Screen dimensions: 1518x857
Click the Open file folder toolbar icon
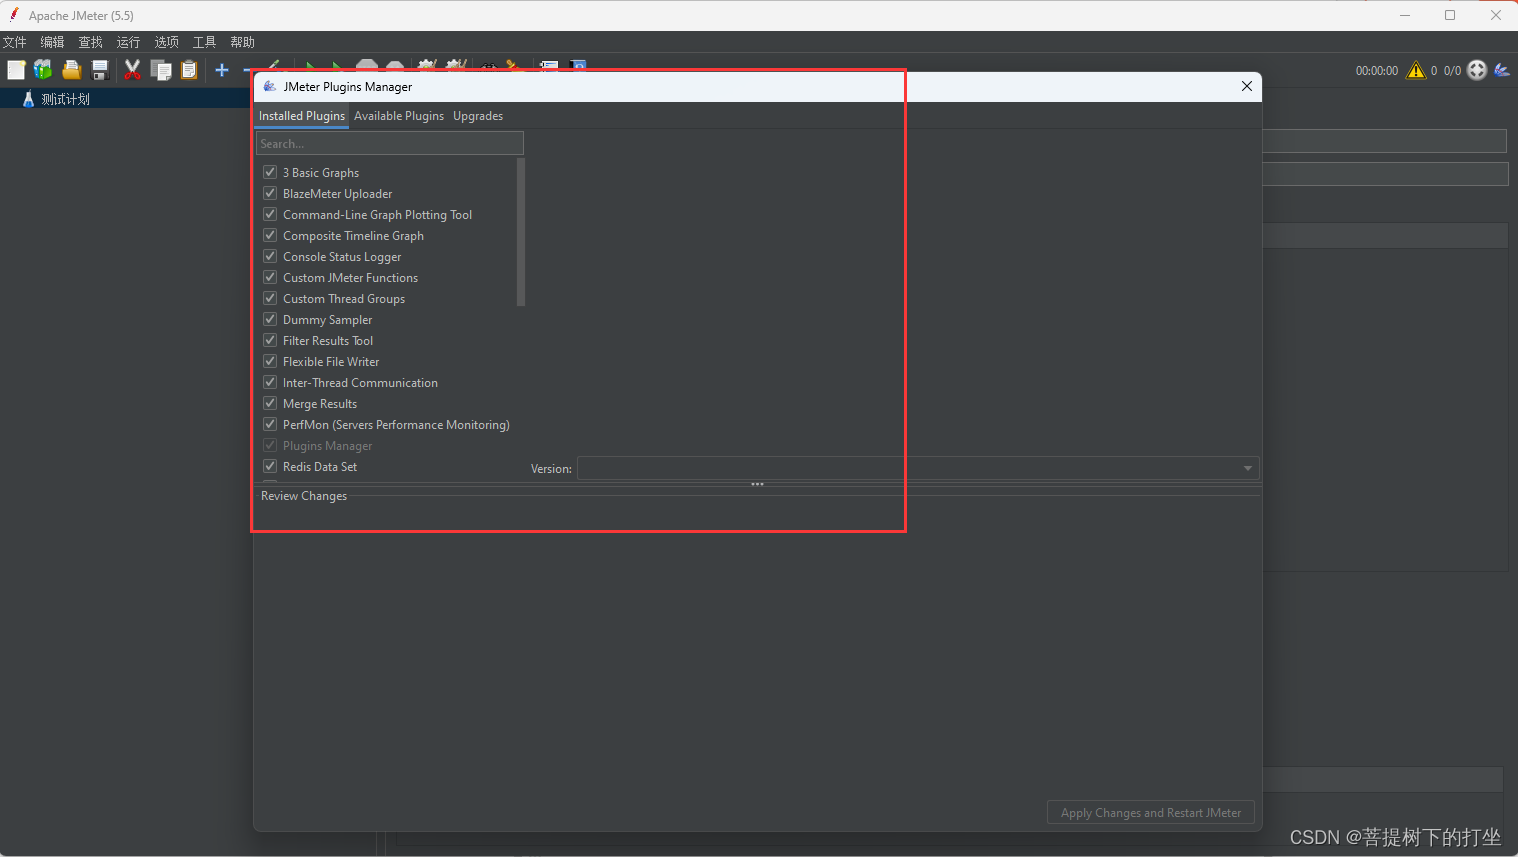pyautogui.click(x=70, y=70)
